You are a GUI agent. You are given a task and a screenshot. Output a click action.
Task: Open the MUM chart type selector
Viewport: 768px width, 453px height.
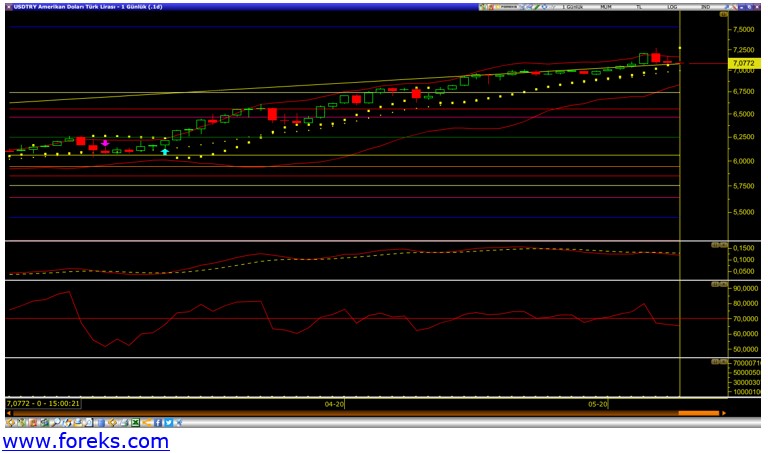606,6
